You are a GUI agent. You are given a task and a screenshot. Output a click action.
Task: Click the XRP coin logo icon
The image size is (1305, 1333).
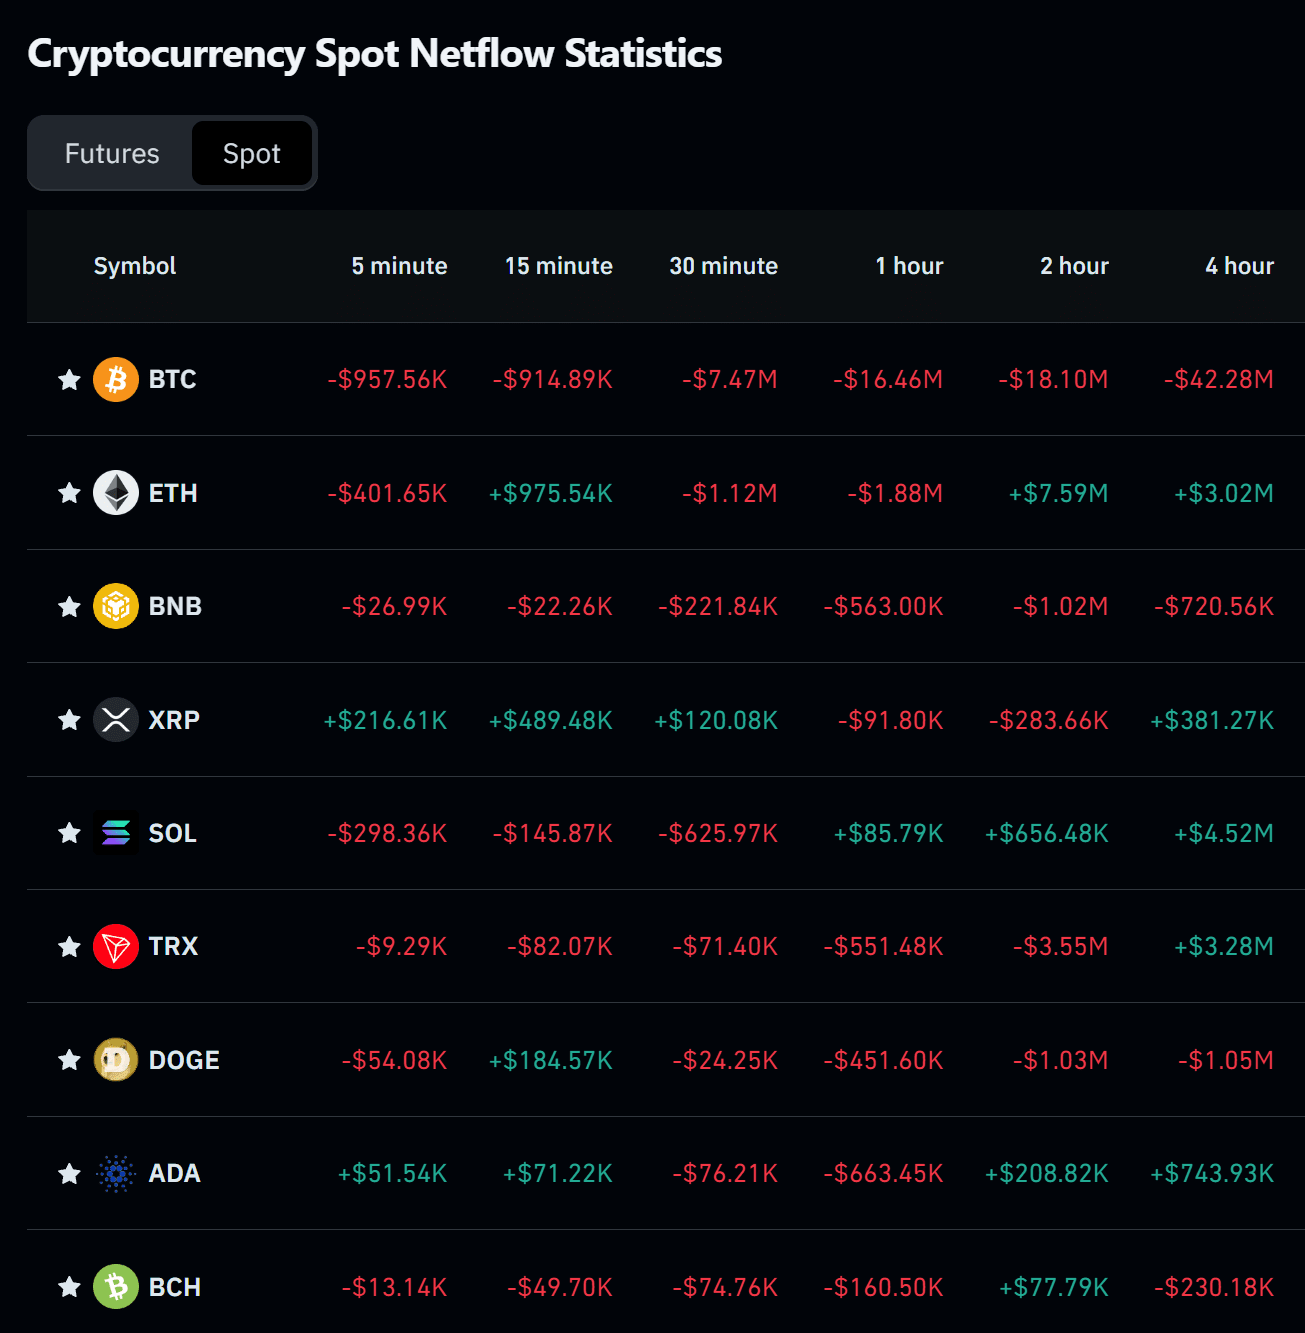(x=116, y=720)
